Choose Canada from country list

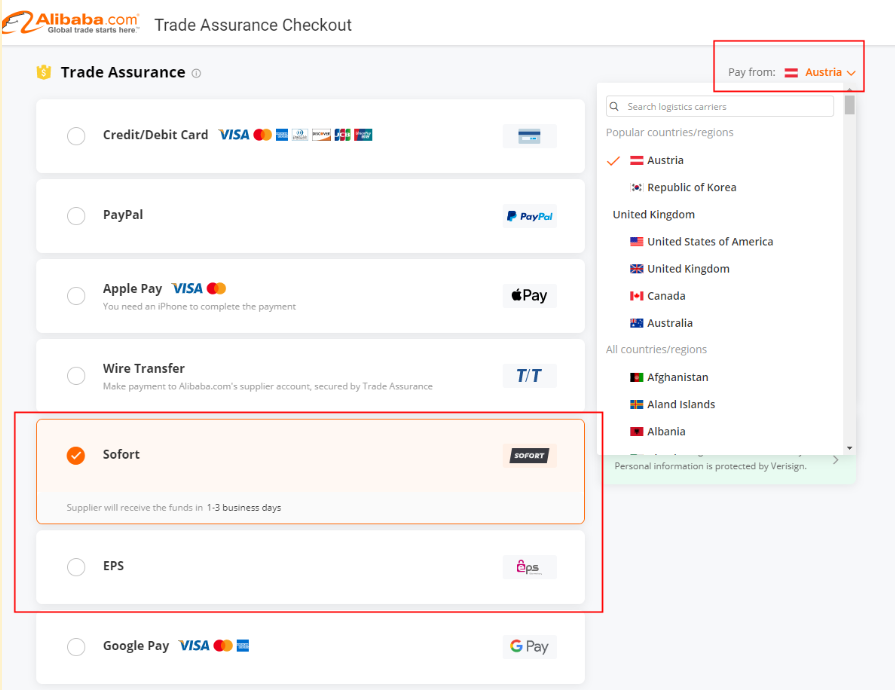point(658,296)
